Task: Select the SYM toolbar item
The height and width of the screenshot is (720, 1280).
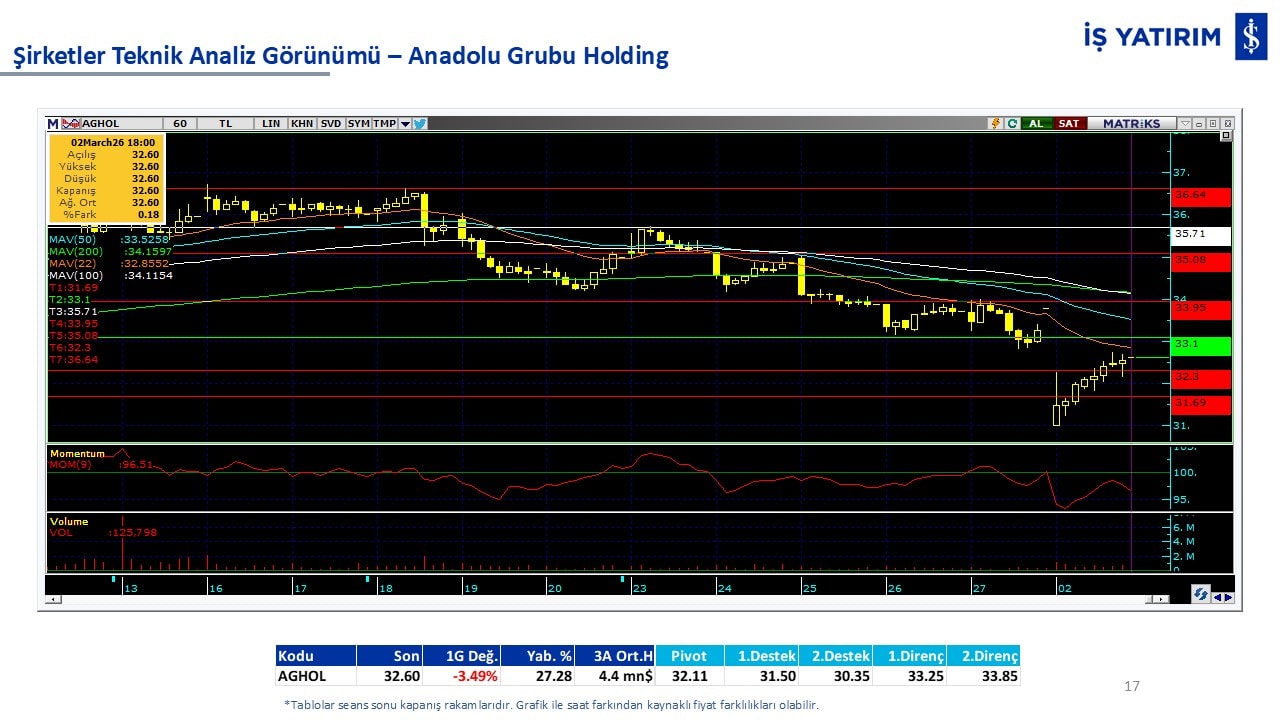Action: [359, 124]
